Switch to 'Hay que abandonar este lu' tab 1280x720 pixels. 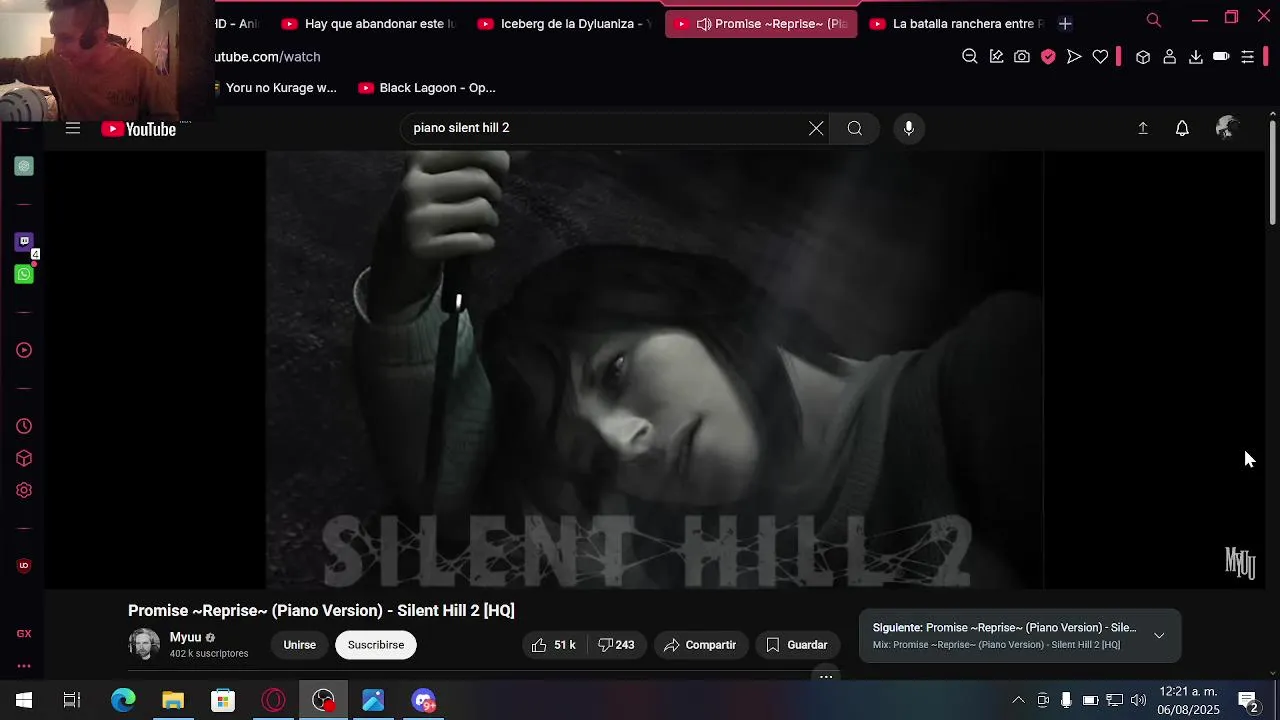coord(367,23)
